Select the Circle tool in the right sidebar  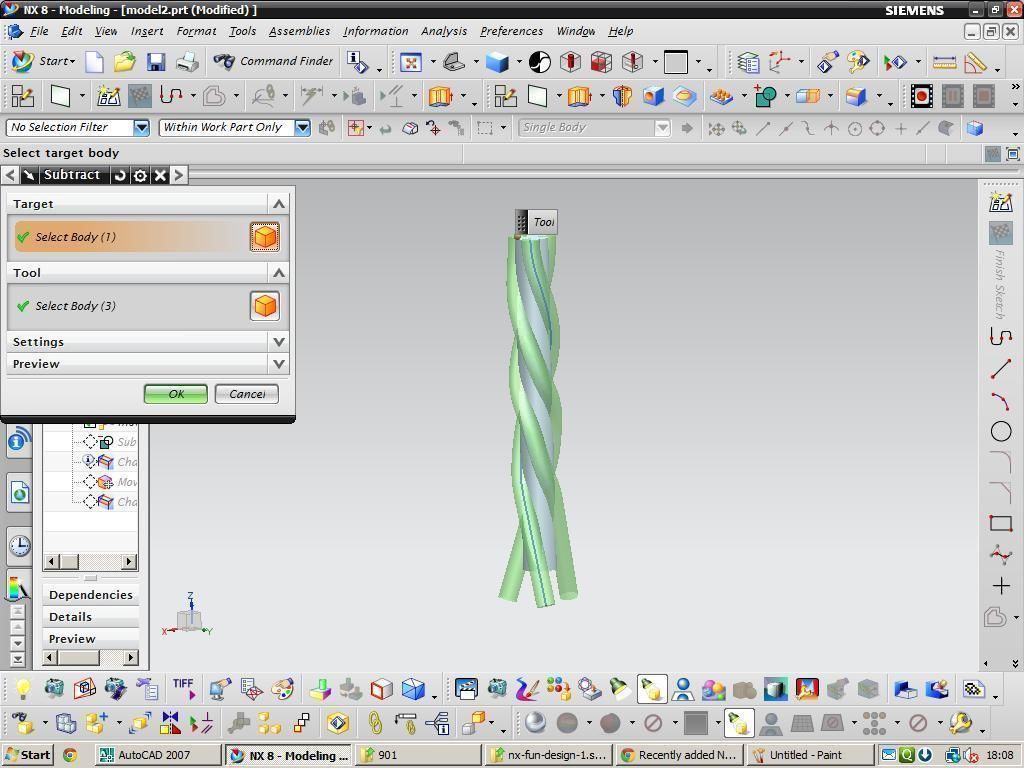[x=1001, y=431]
